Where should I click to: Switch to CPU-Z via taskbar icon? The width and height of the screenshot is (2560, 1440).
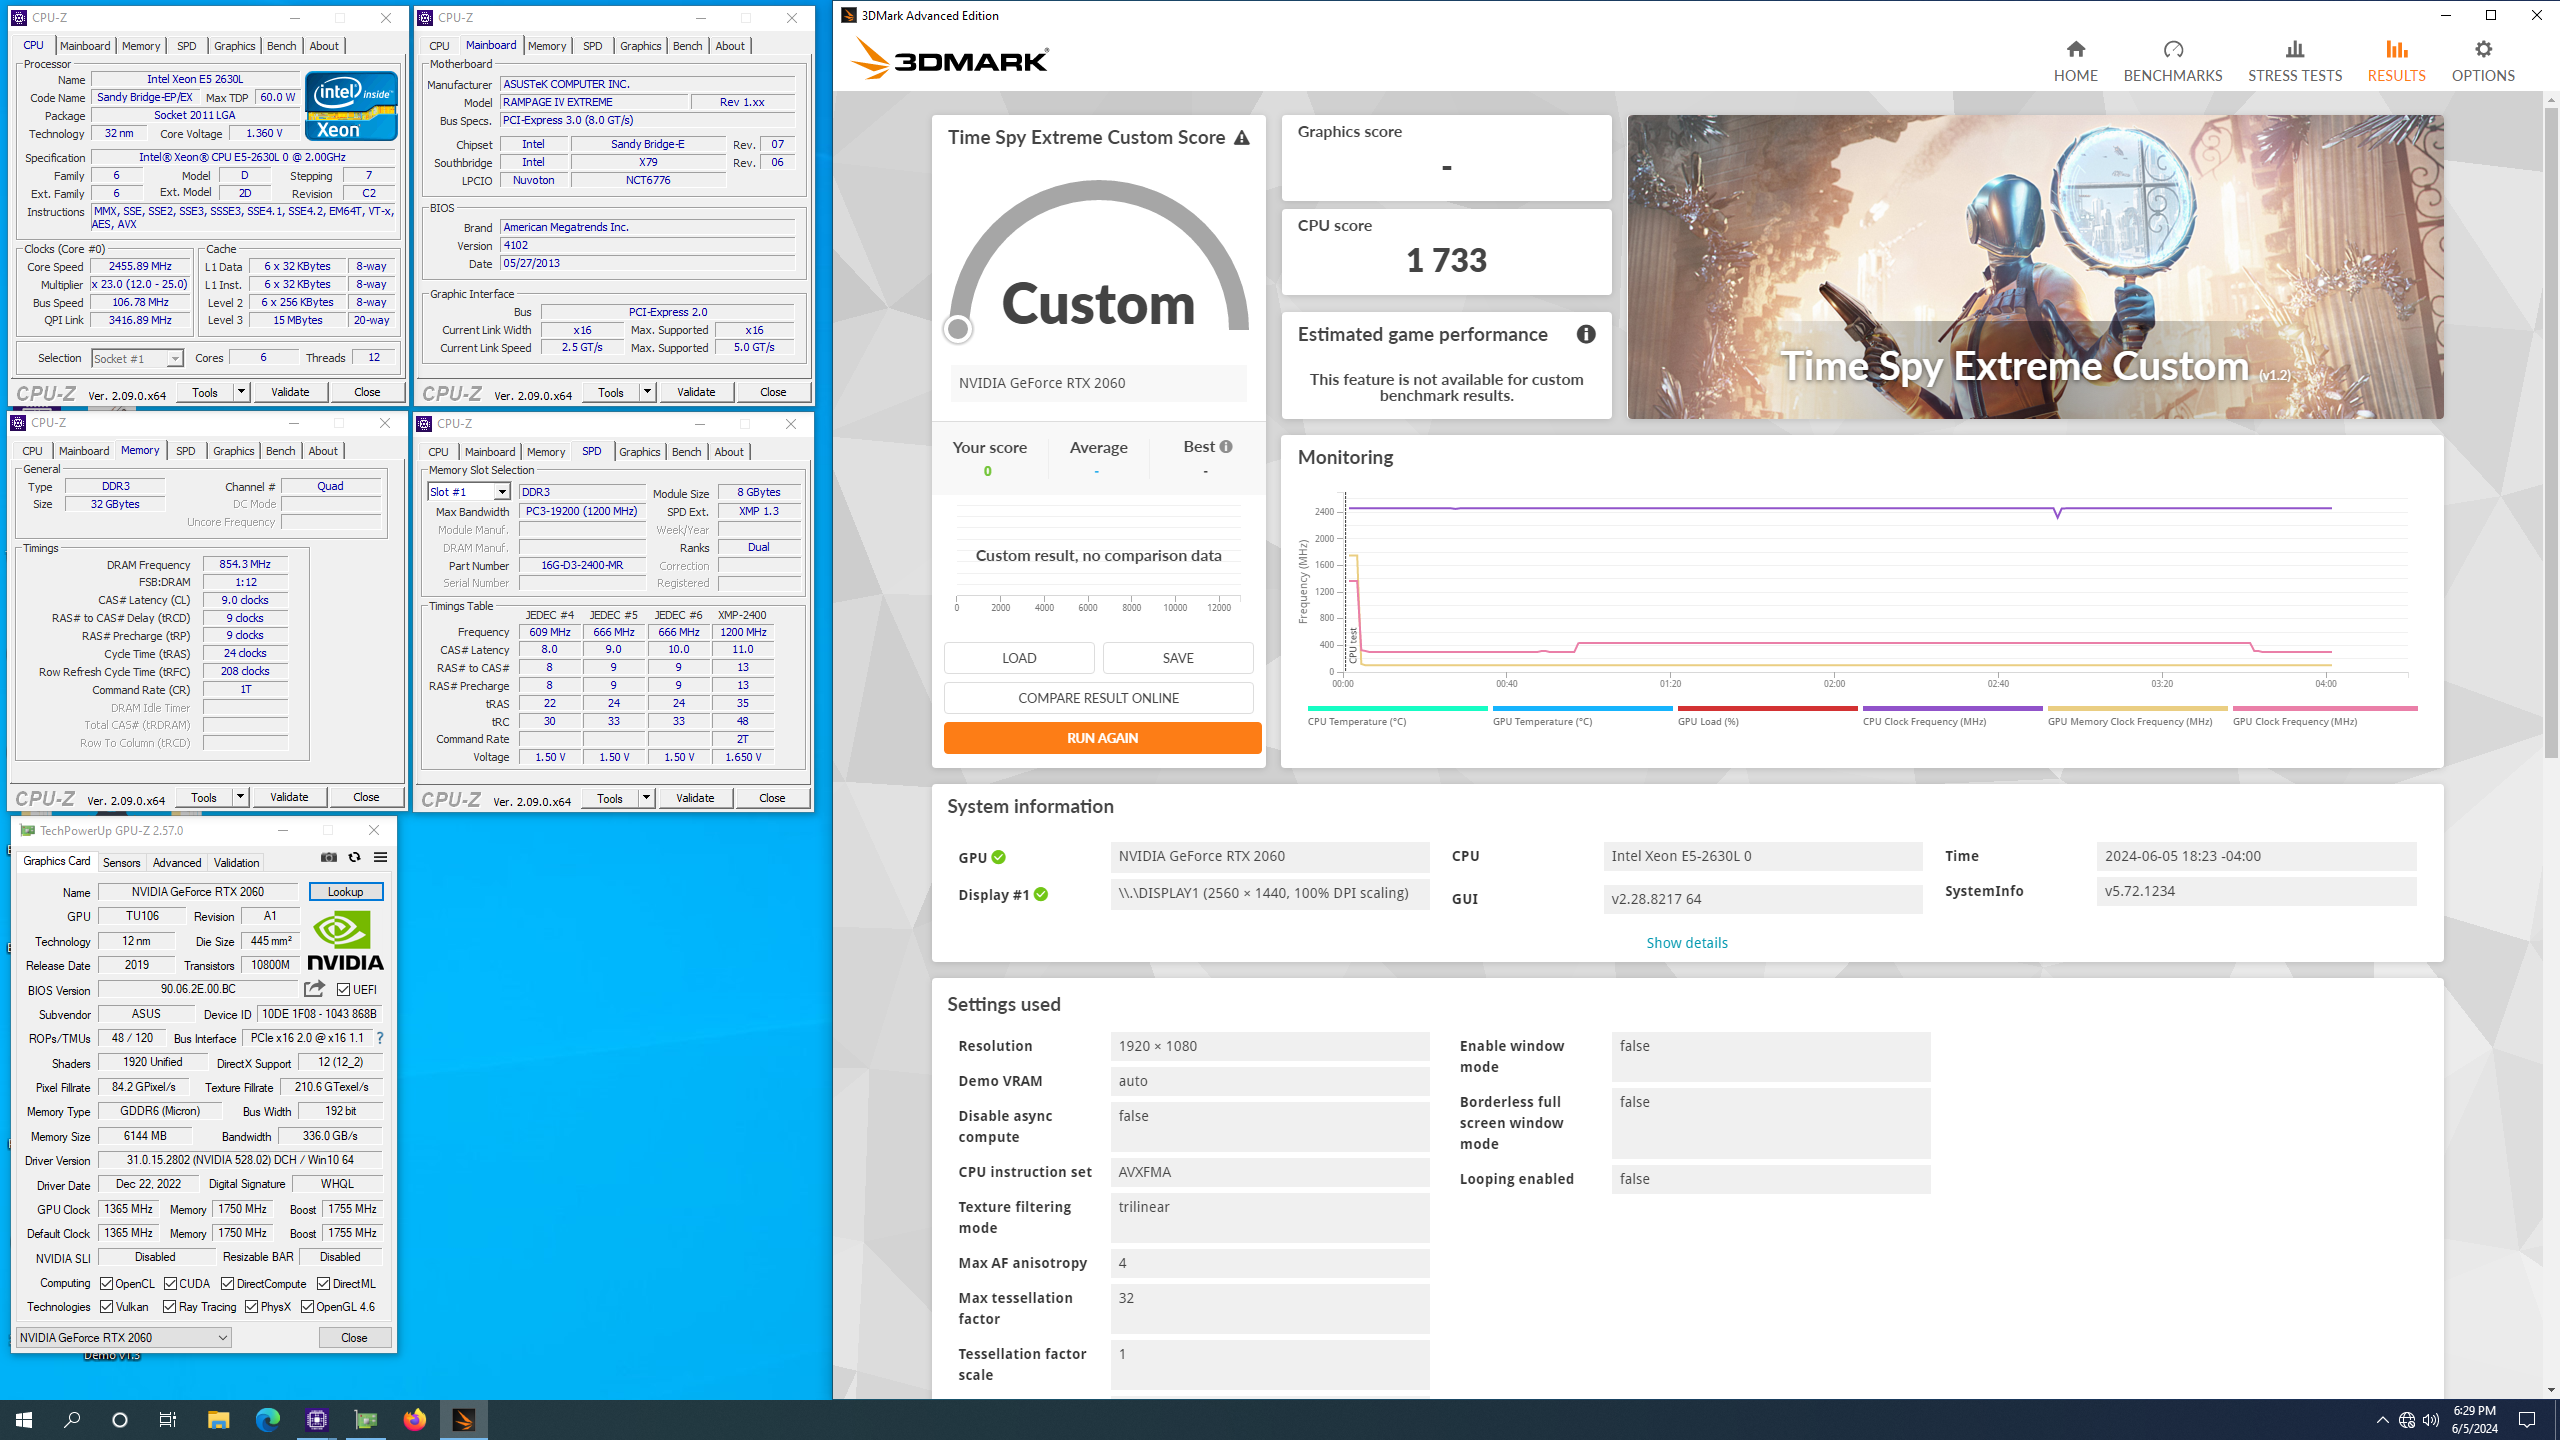[316, 1420]
